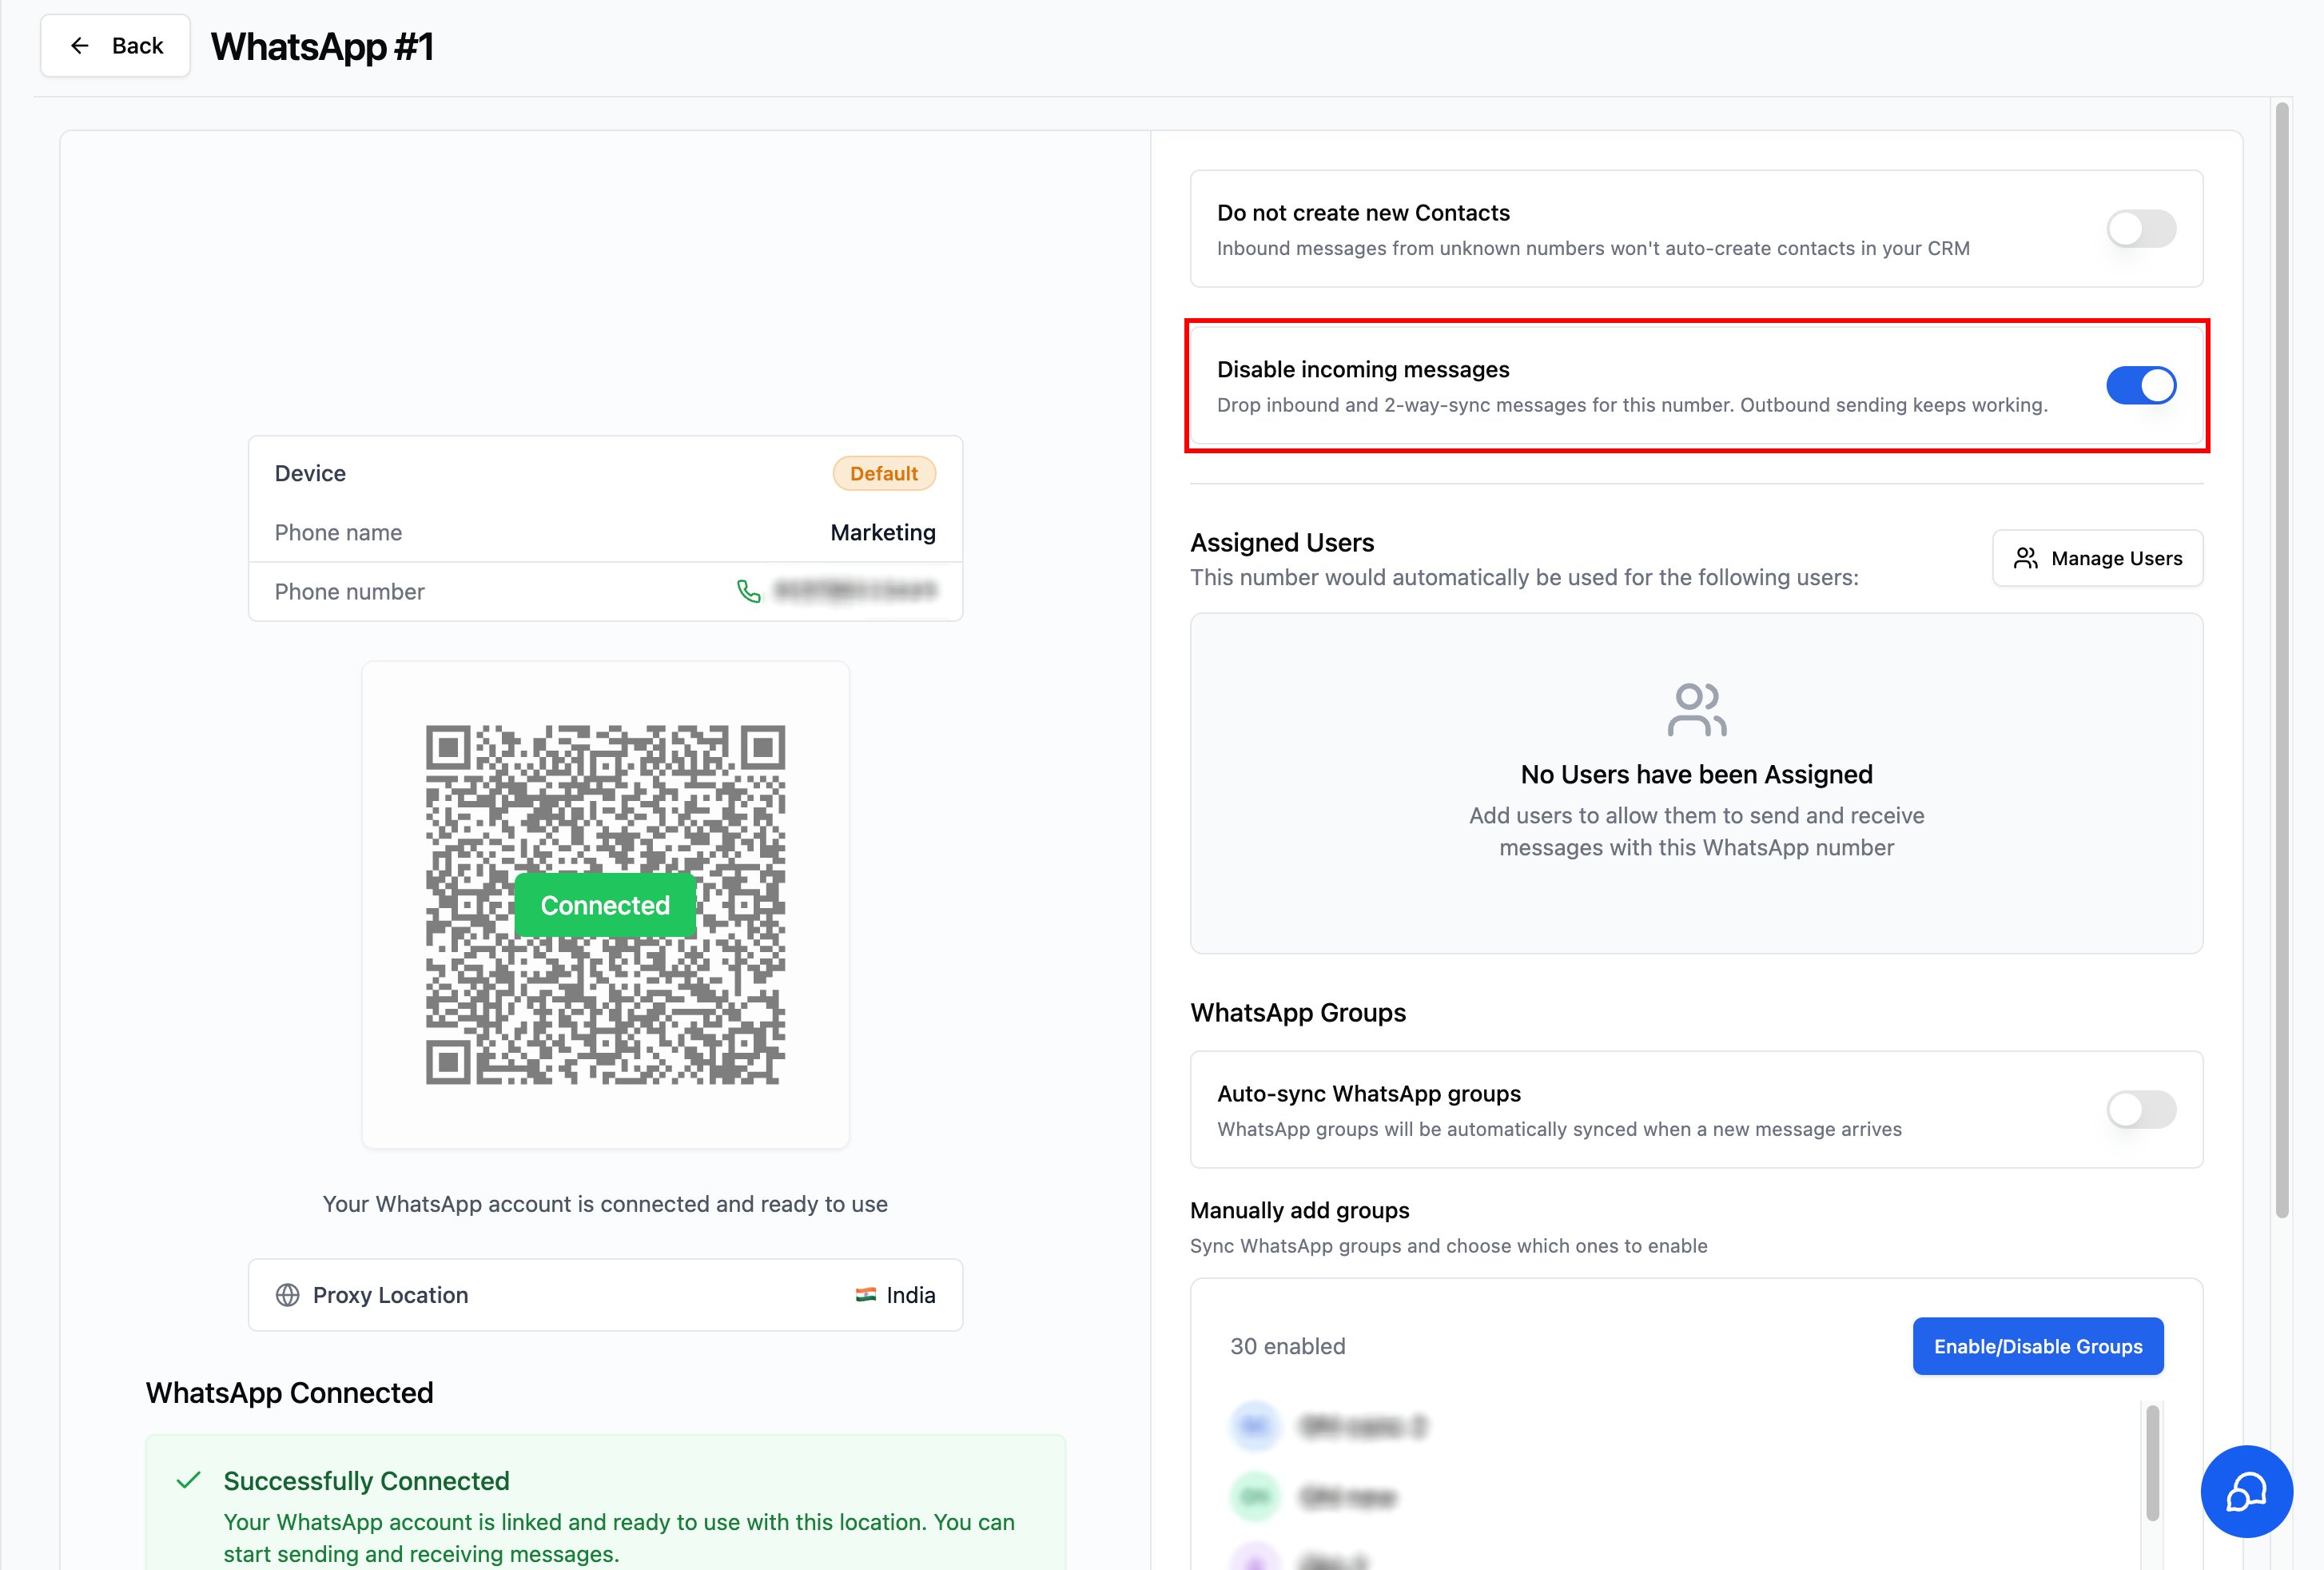This screenshot has height=1570, width=2324.
Task: Click the Default badge on Device card
Action: point(884,474)
